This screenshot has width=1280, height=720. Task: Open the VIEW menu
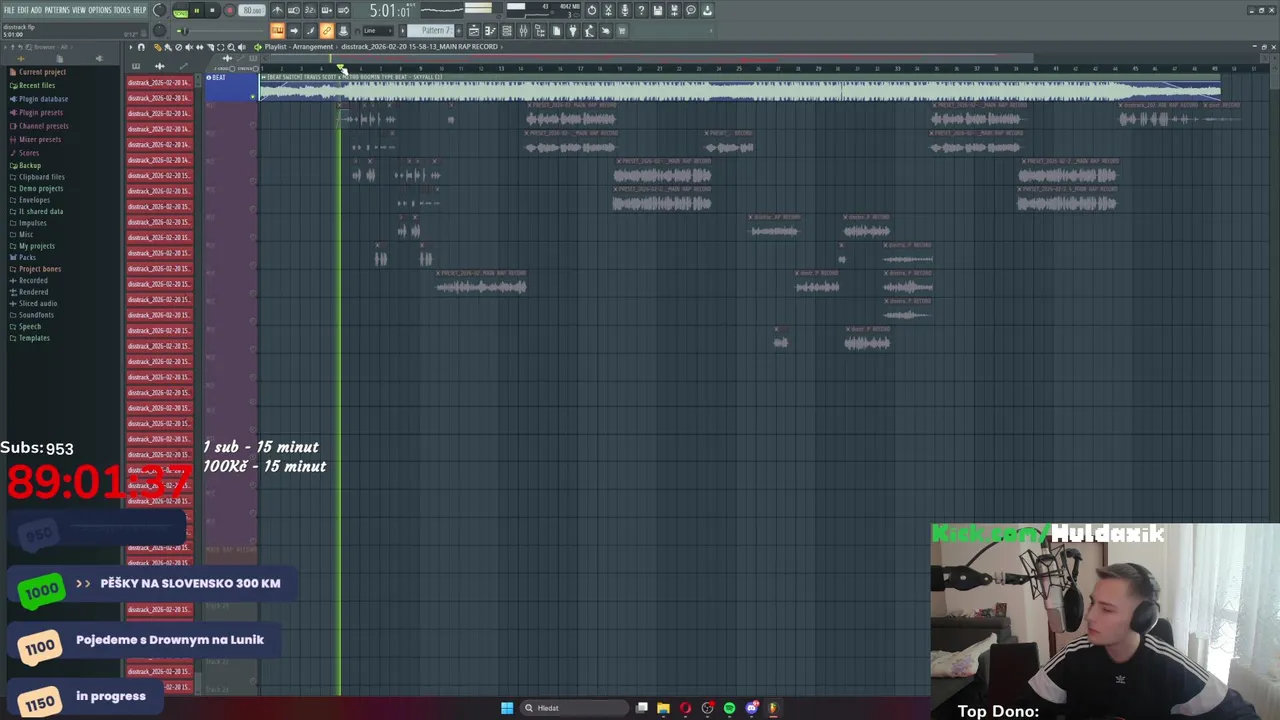pos(79,10)
